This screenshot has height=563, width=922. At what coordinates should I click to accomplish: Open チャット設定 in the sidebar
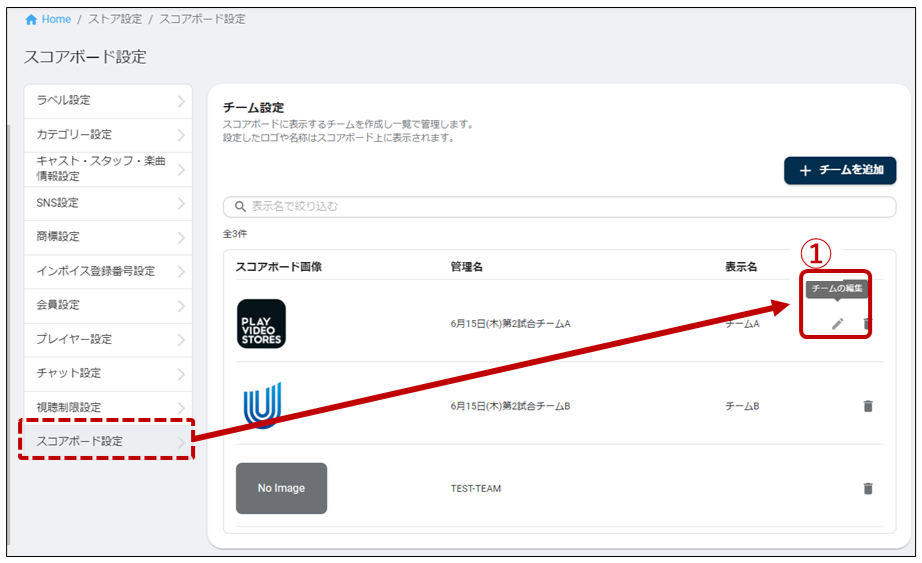click(108, 374)
